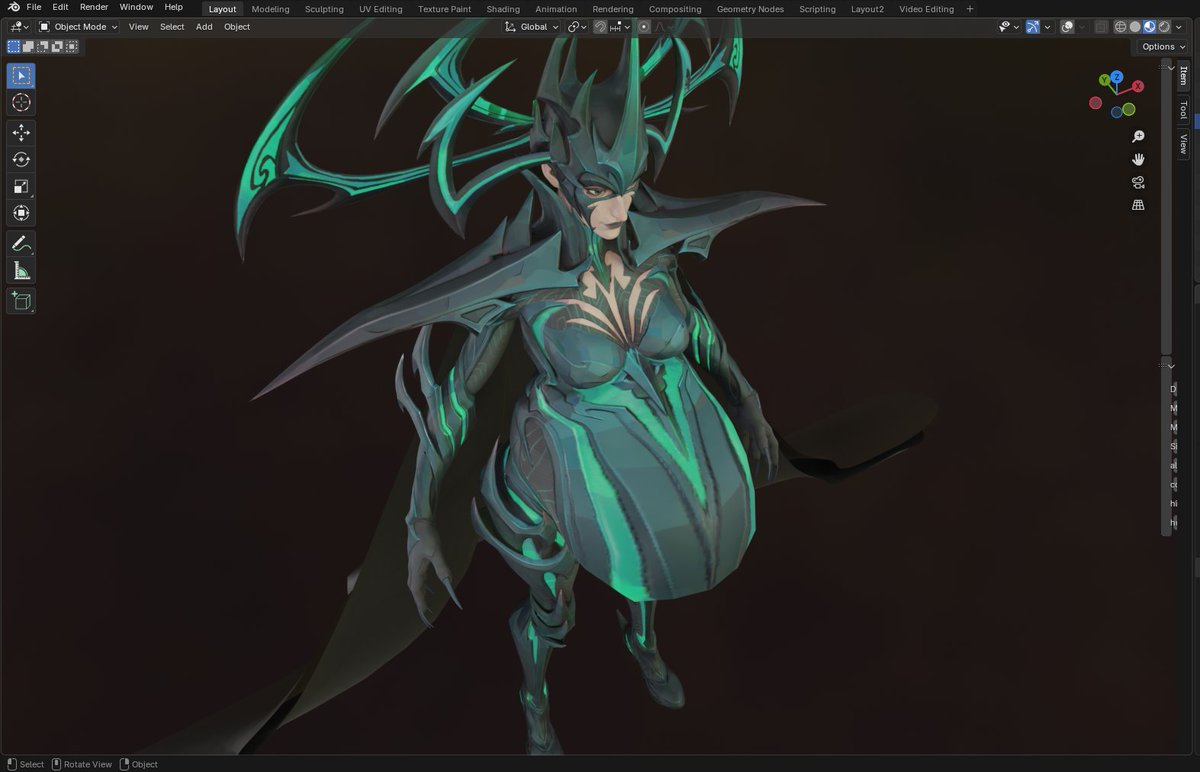Image resolution: width=1200 pixels, height=772 pixels.
Task: Open viewport View menu
Action: click(x=139, y=27)
